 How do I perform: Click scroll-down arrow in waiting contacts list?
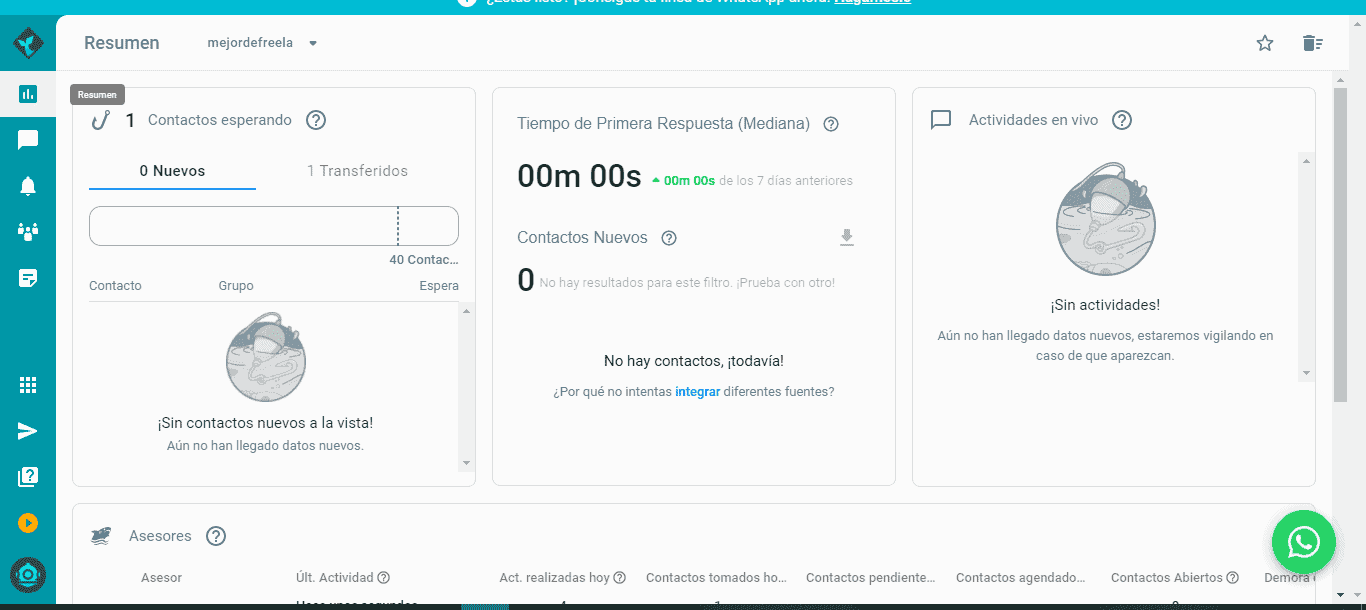(466, 463)
